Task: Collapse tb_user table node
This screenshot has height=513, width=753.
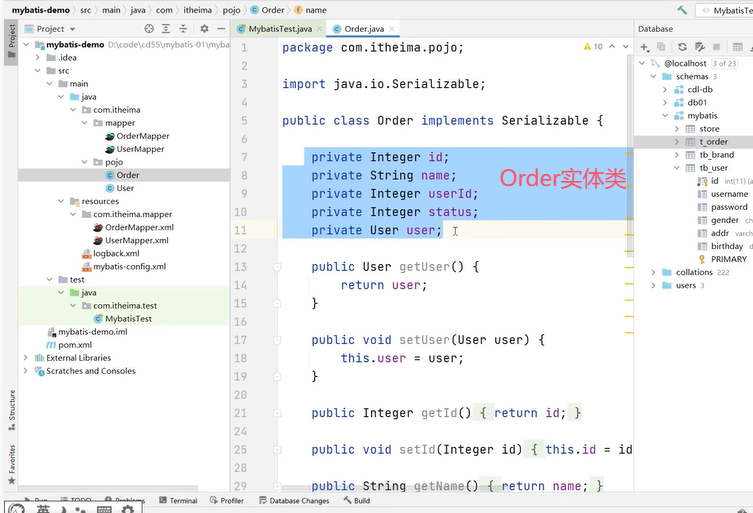Action: (677, 168)
